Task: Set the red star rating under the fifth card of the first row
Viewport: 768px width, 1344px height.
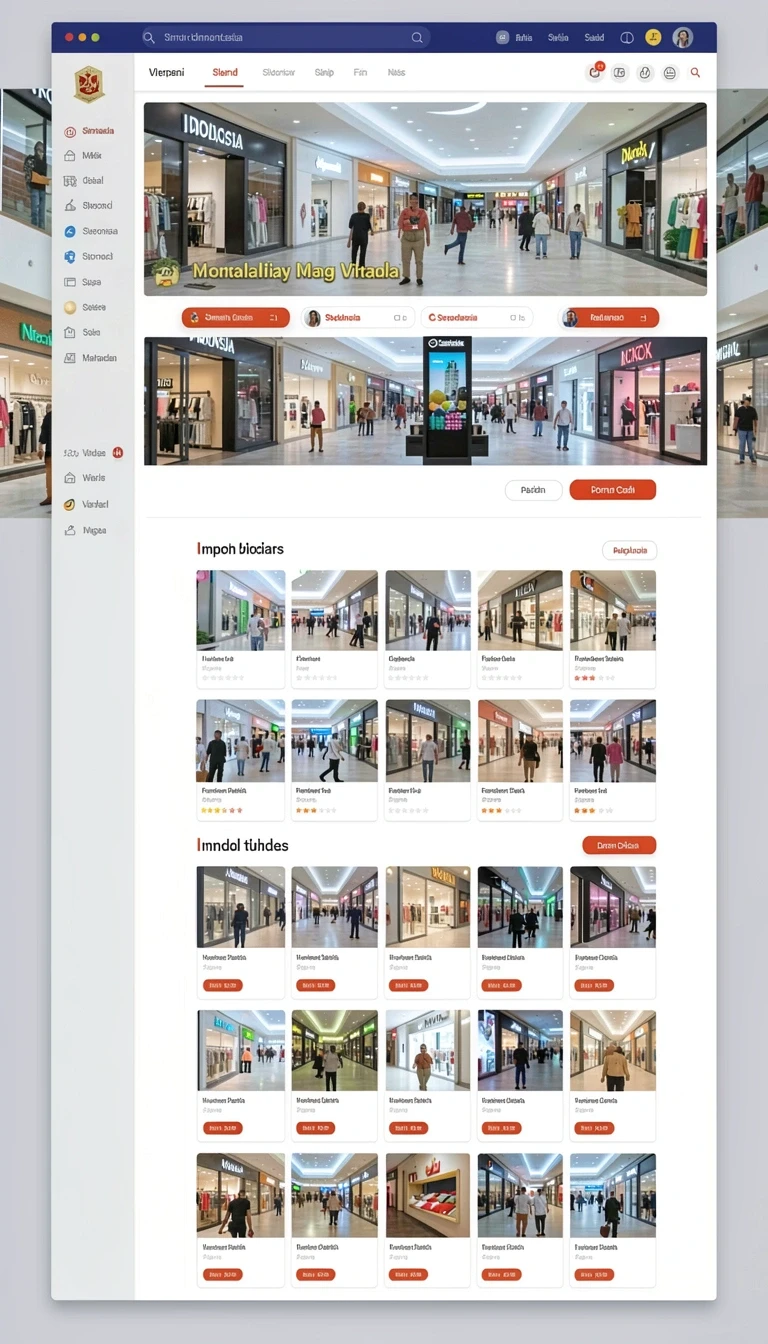Action: tap(592, 677)
